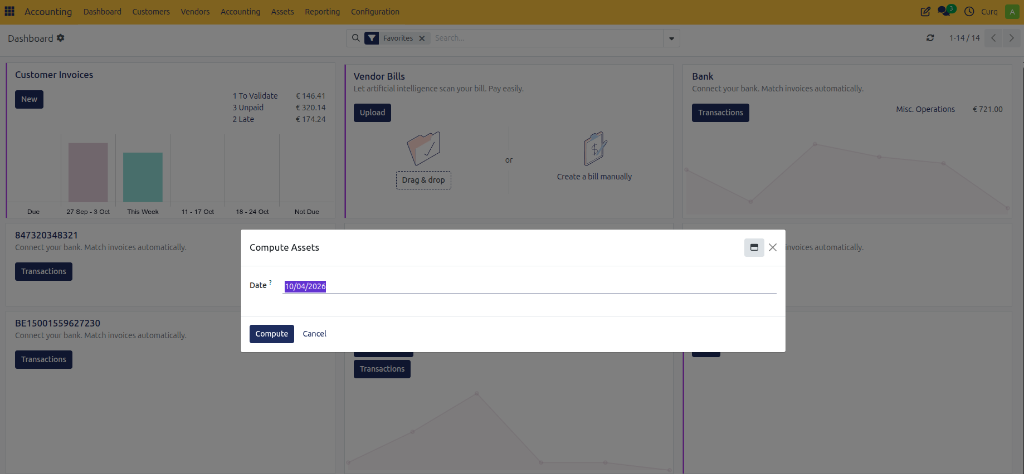1024x474 pixels.
Task: Click the 1-14 / 14 pager counter
Action: [x=965, y=39]
